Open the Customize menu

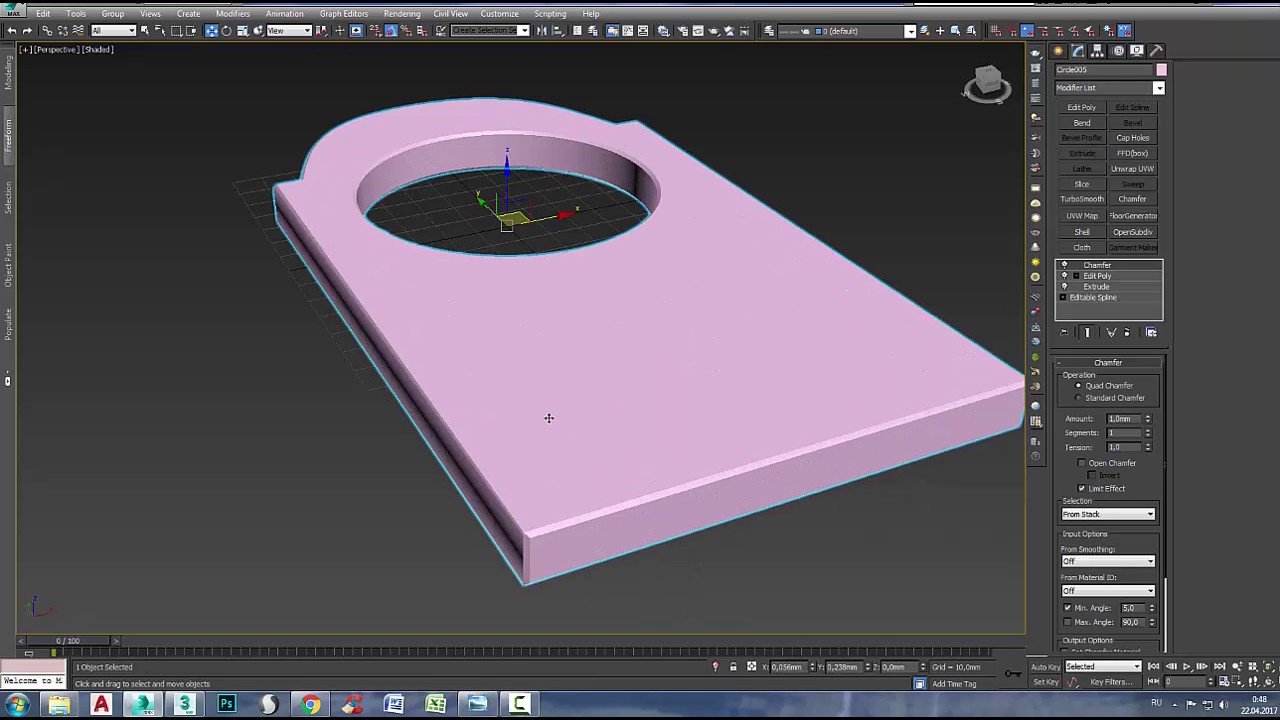pyautogui.click(x=499, y=14)
